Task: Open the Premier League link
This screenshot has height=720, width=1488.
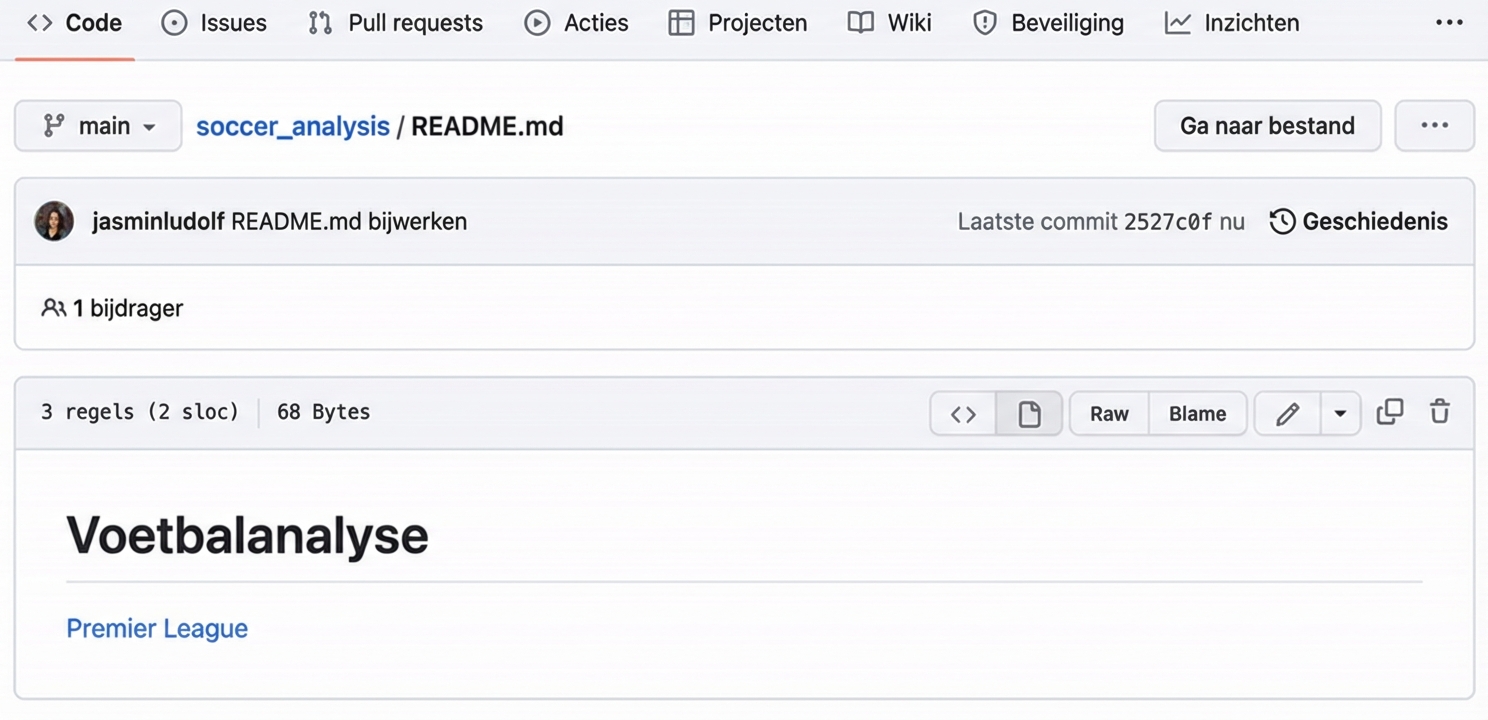Action: point(157,628)
